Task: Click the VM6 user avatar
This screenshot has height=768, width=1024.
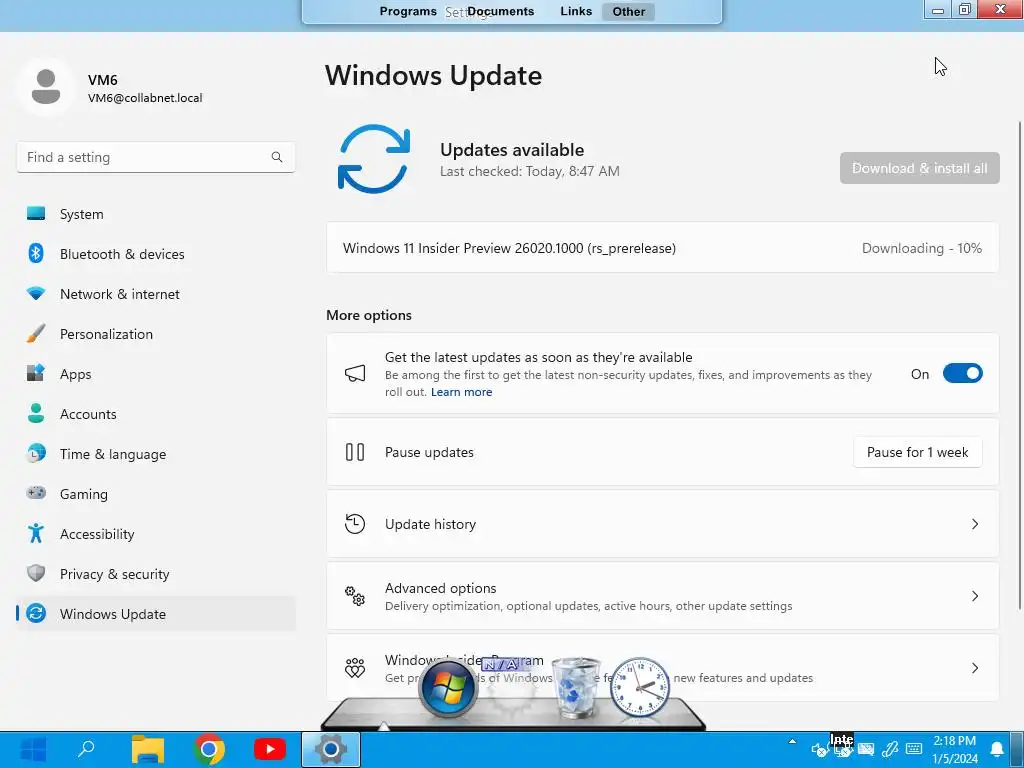Action: coord(46,87)
